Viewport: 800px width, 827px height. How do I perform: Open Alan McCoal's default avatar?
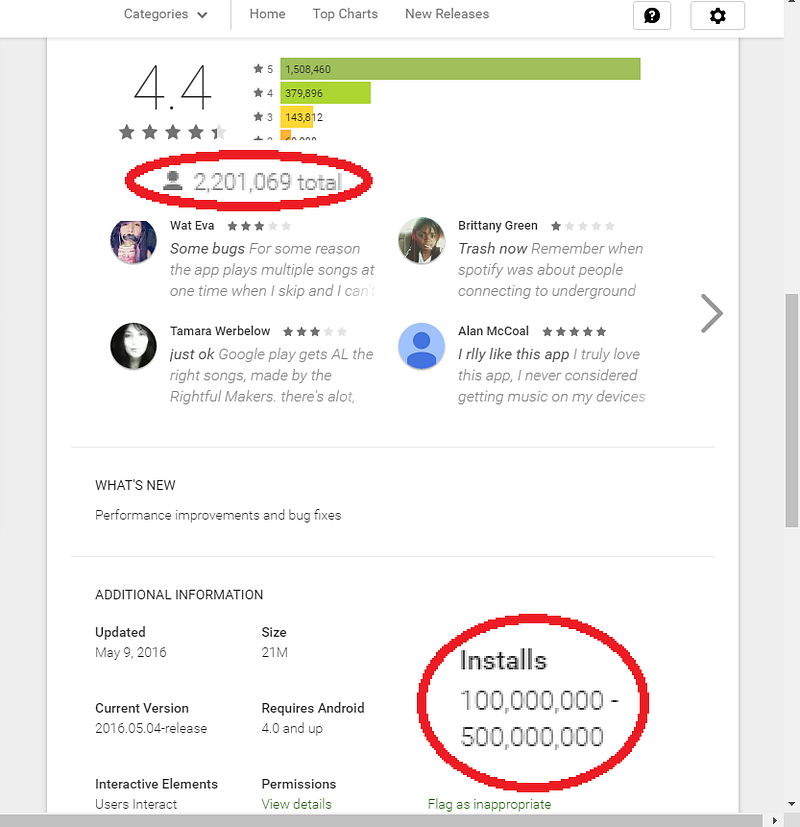421,346
